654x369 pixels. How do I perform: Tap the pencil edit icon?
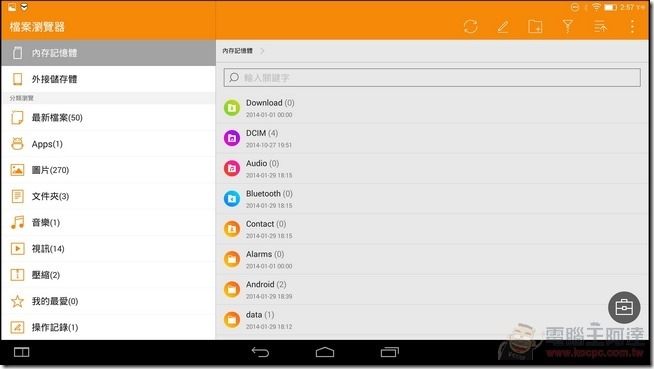[503, 27]
